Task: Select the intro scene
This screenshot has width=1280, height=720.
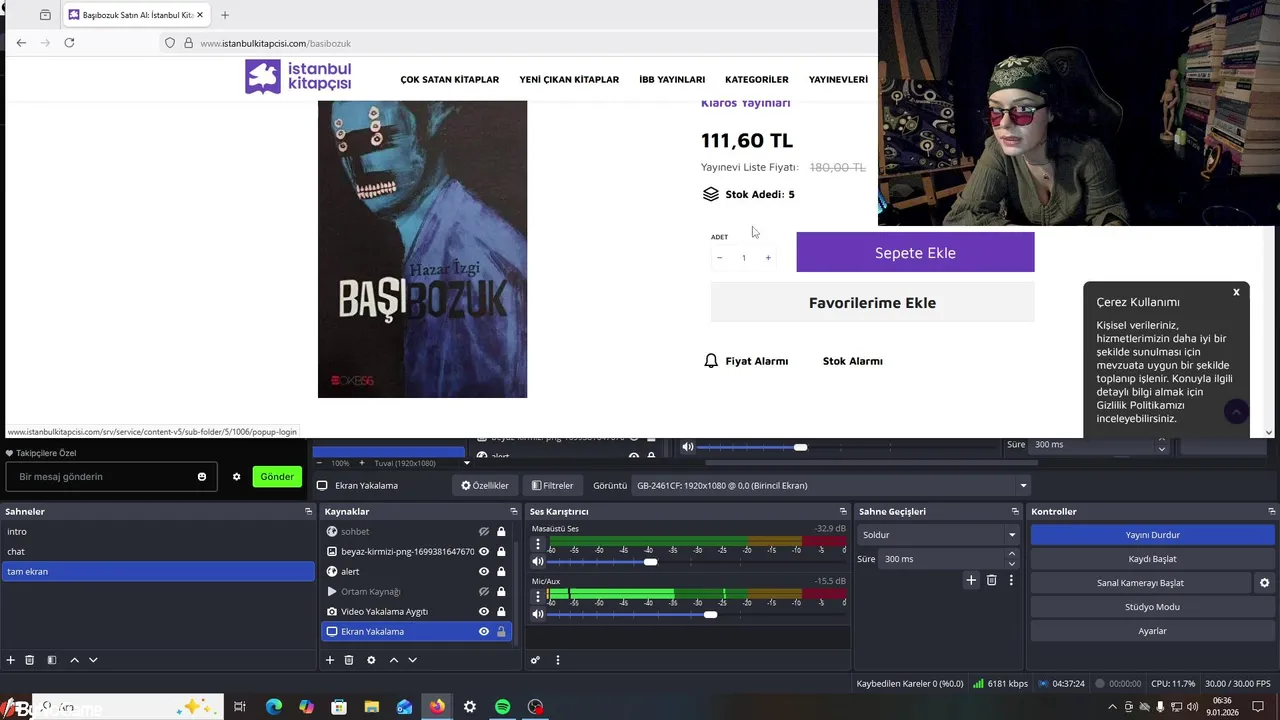Action: click(157, 531)
